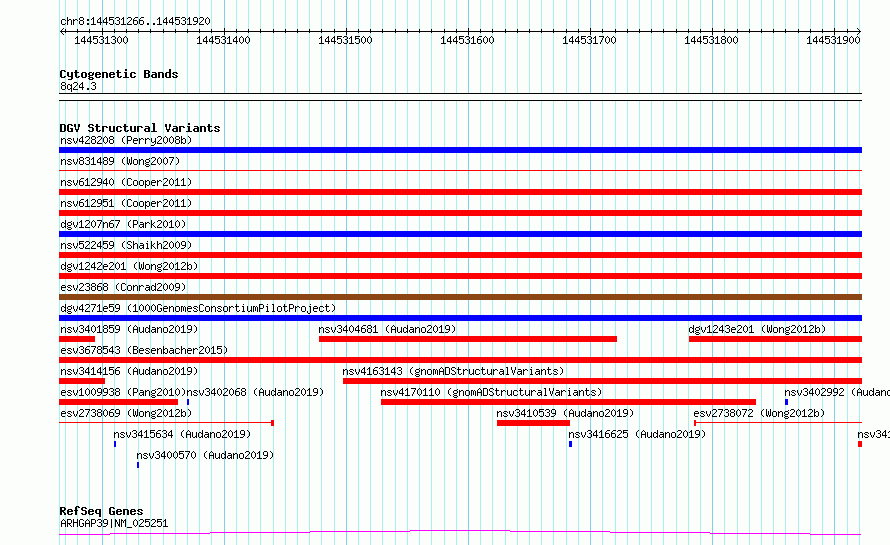The height and width of the screenshot is (545, 890).
Task: Click the chr8:144531266..144531920 region label
Action: click(135, 21)
